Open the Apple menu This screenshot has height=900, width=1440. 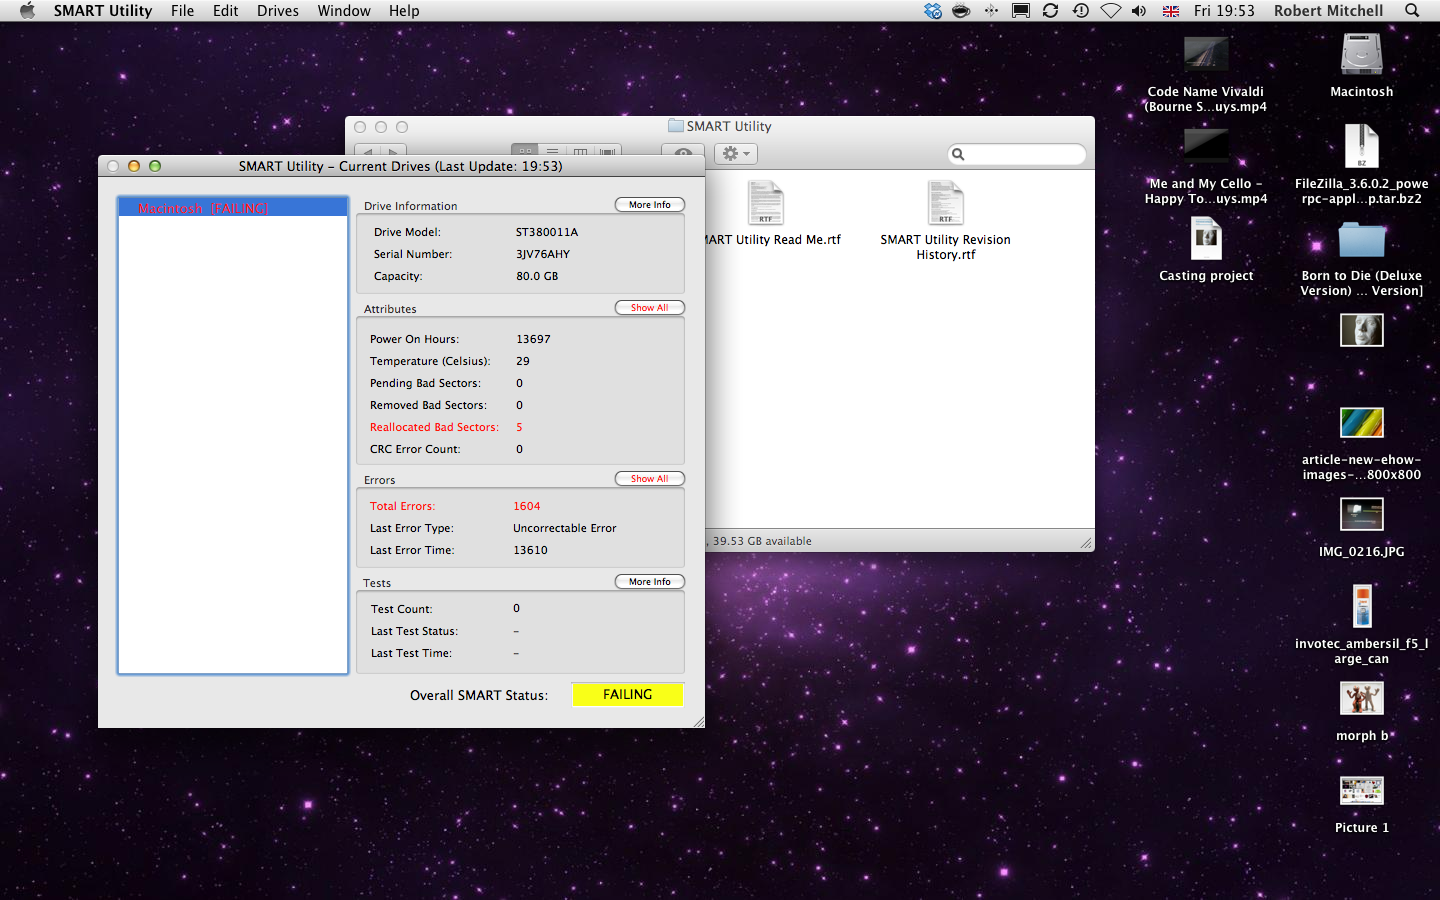tap(27, 10)
